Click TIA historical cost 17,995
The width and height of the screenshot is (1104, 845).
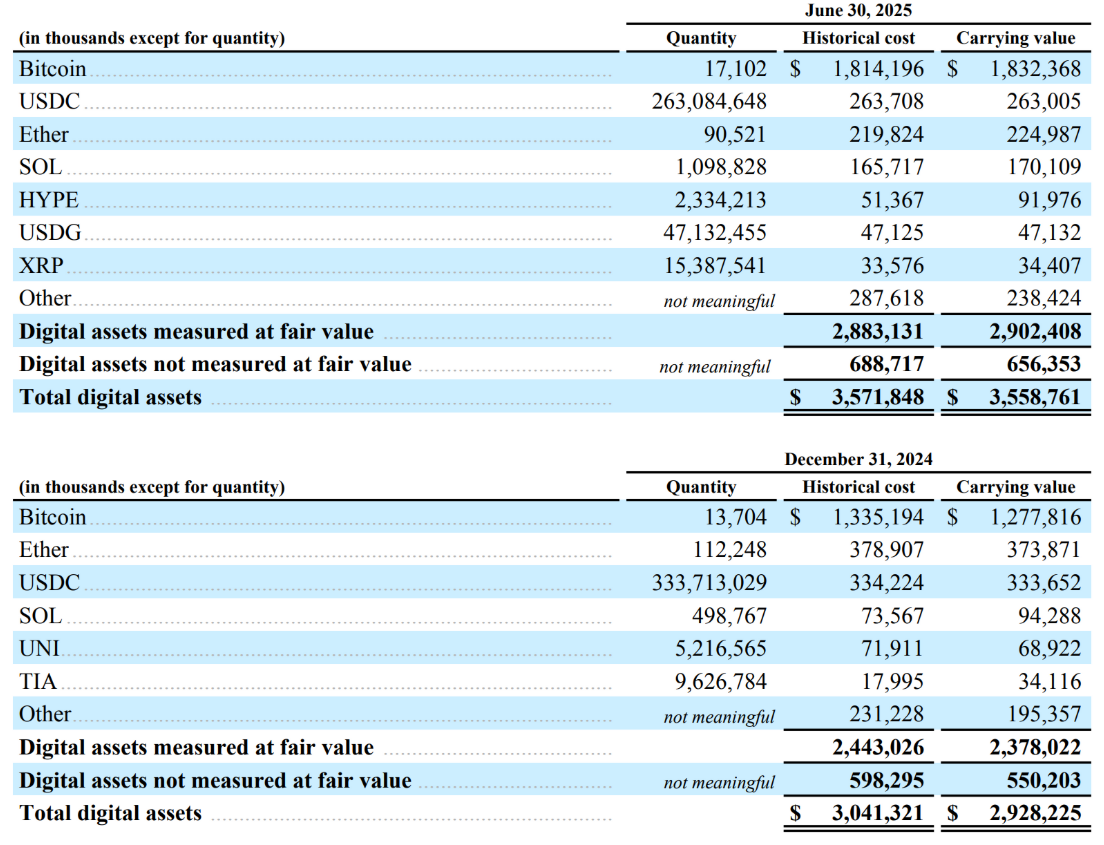click(892, 682)
